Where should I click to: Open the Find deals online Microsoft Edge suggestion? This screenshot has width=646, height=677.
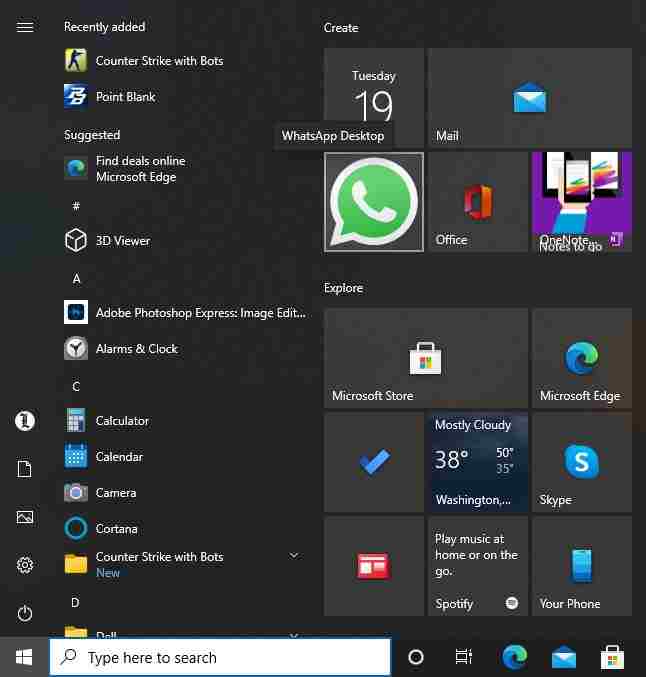pyautogui.click(x=184, y=169)
